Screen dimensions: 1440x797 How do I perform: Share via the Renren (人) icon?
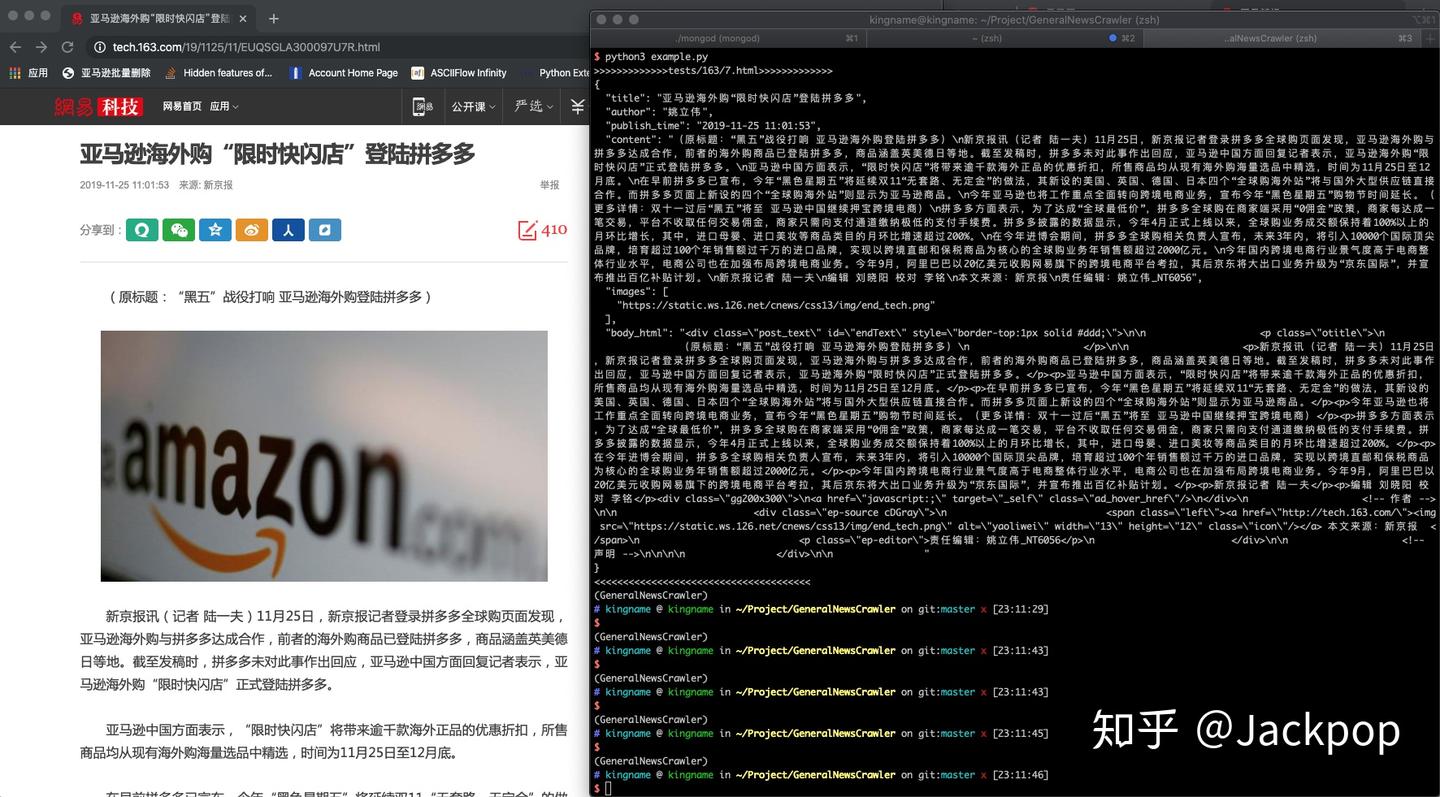tap(288, 230)
